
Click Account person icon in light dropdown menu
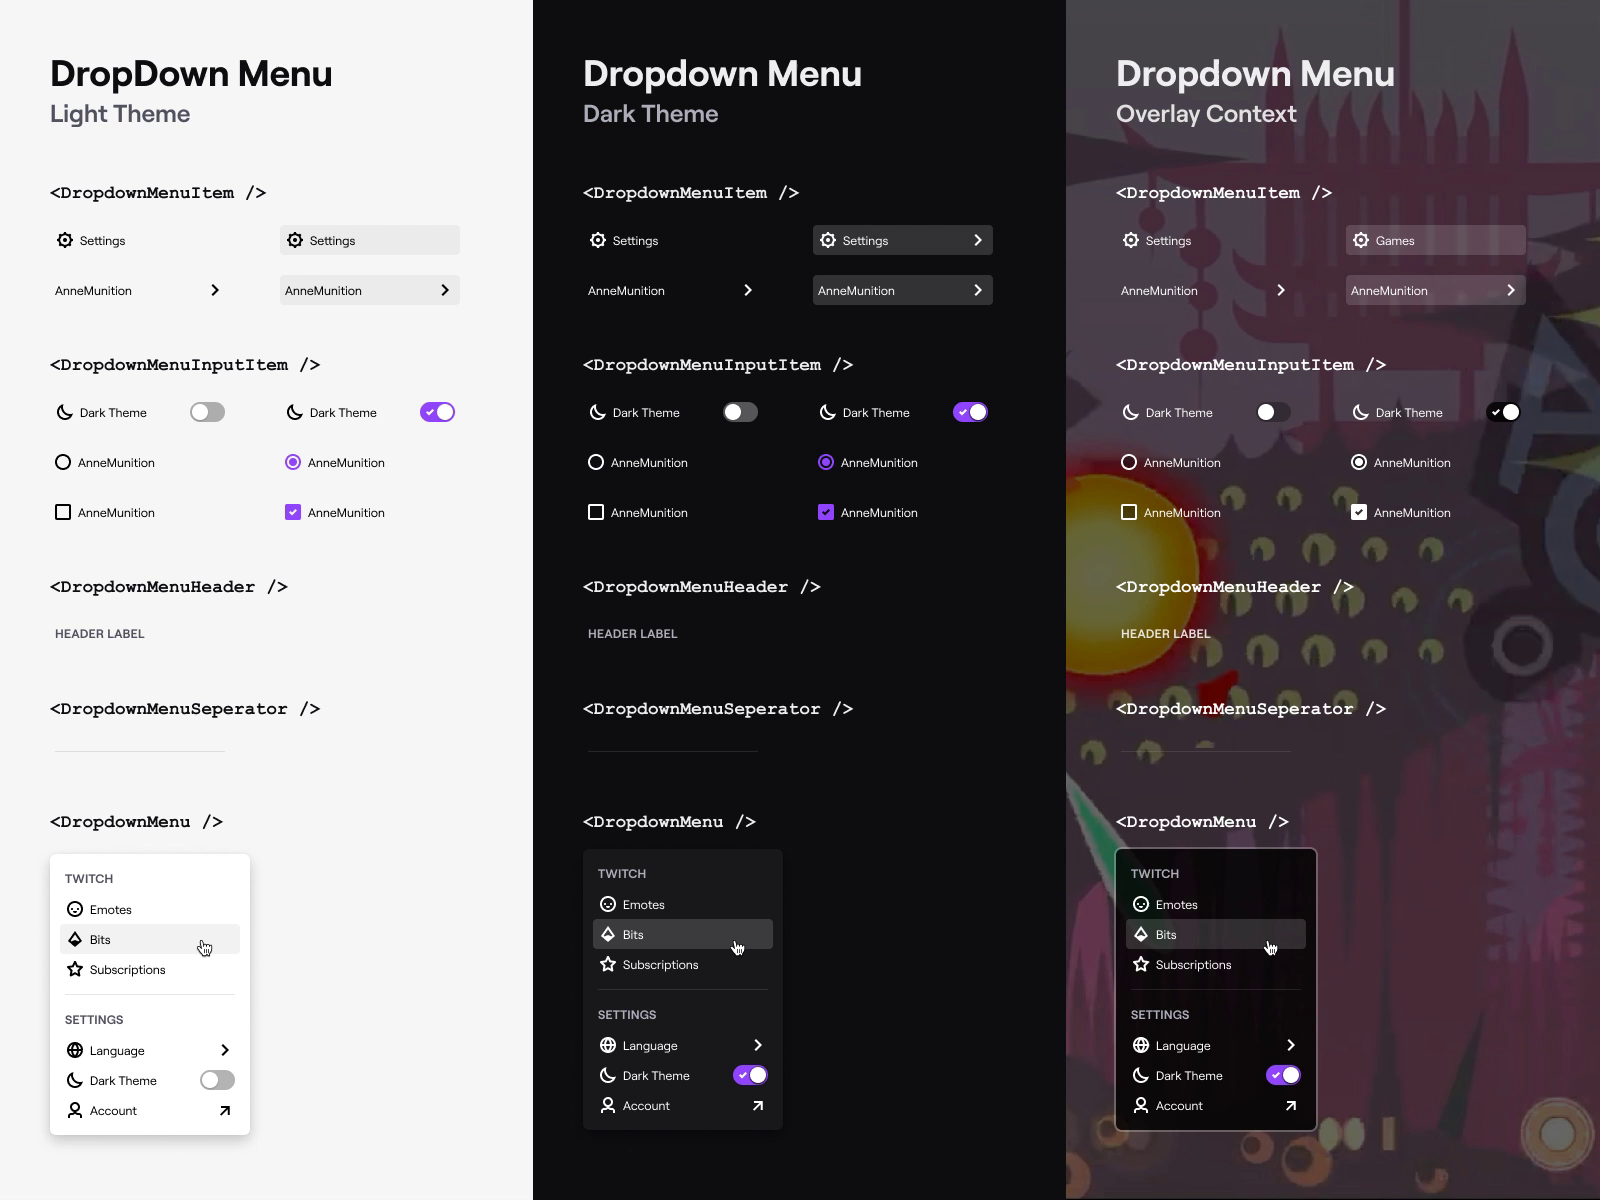pos(75,1111)
